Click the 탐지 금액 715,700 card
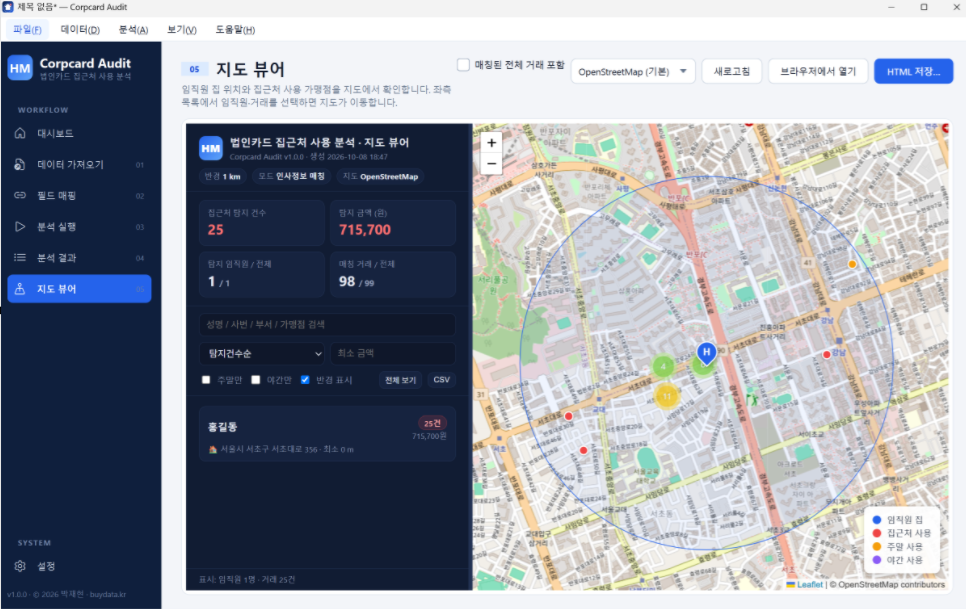 393,223
